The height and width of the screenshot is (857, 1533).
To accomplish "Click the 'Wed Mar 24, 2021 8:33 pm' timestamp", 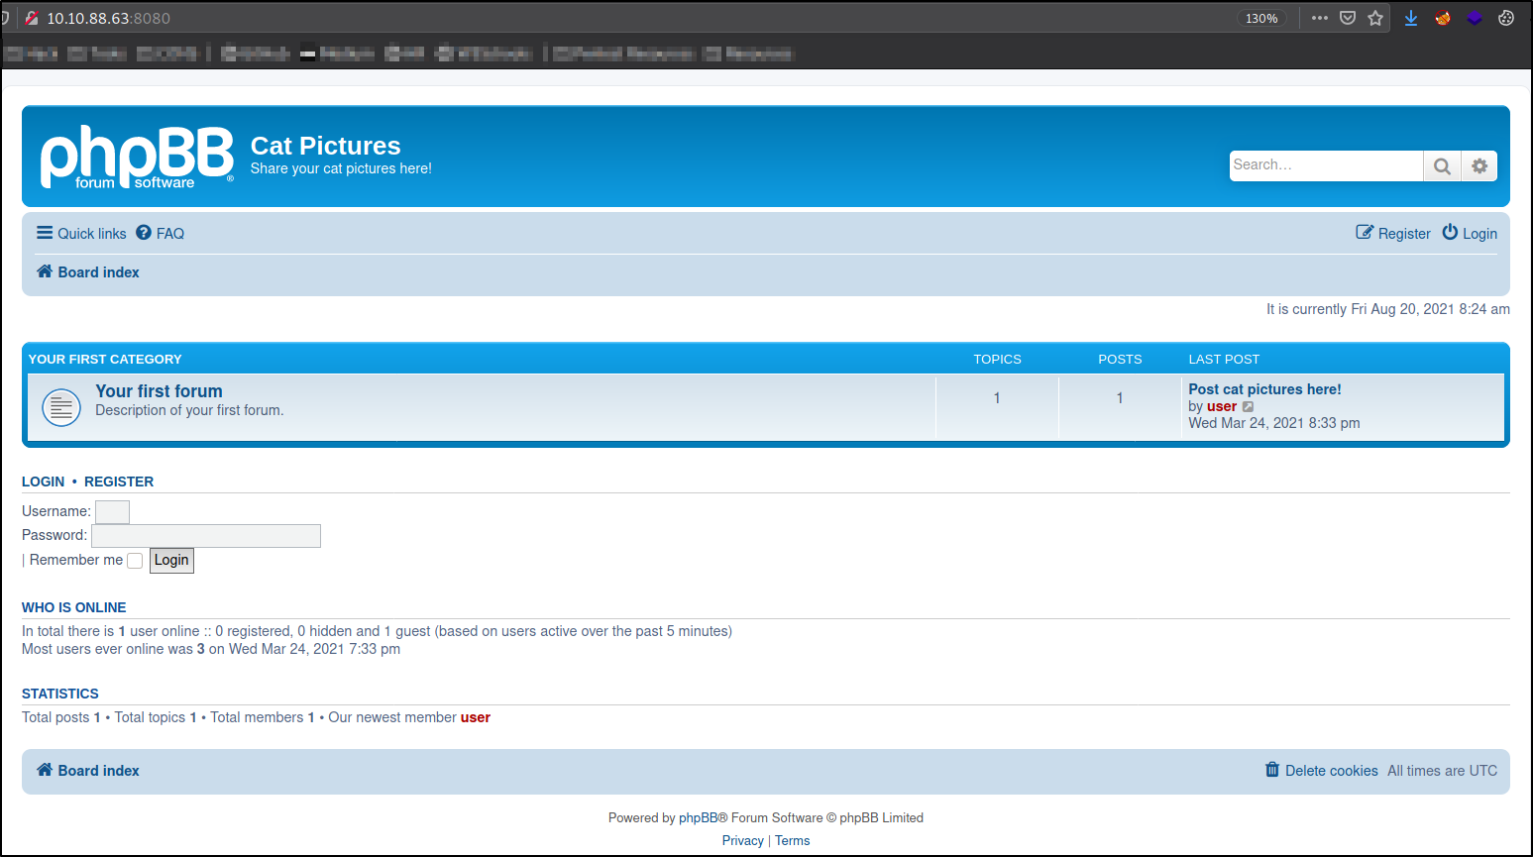I will pyautogui.click(x=1274, y=423).
